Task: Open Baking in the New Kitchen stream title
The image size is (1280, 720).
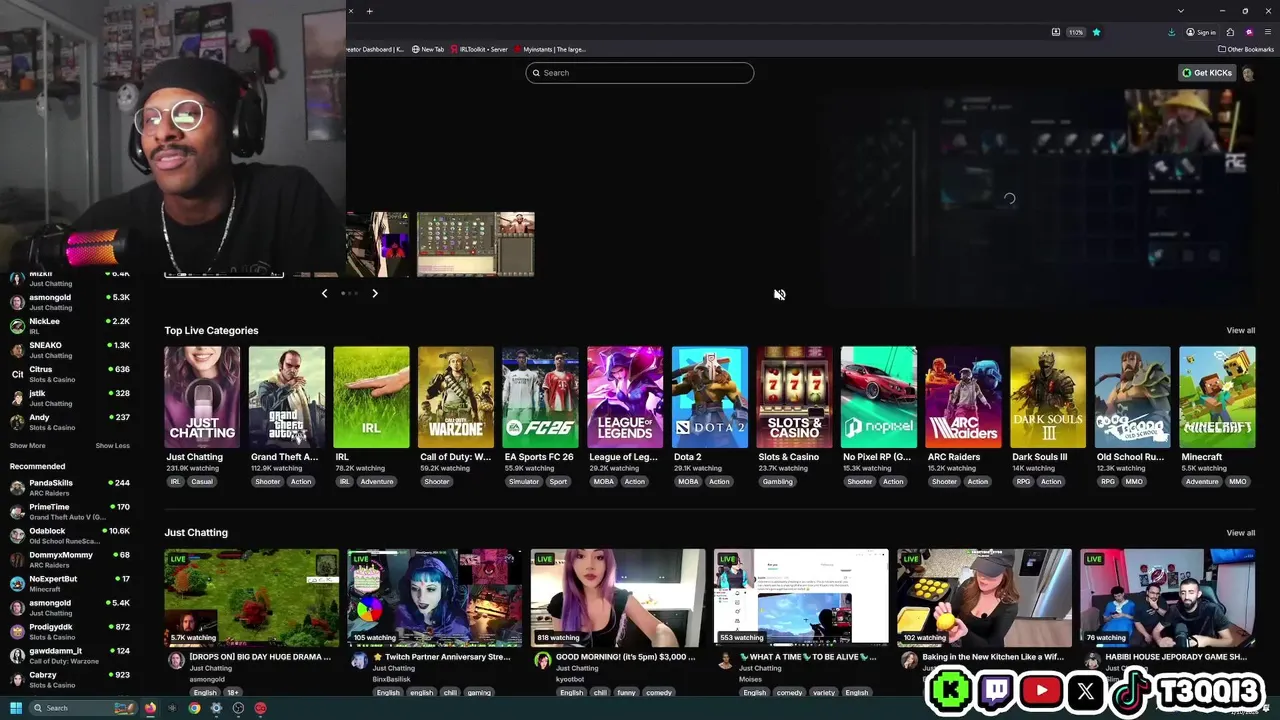Action: (992, 657)
